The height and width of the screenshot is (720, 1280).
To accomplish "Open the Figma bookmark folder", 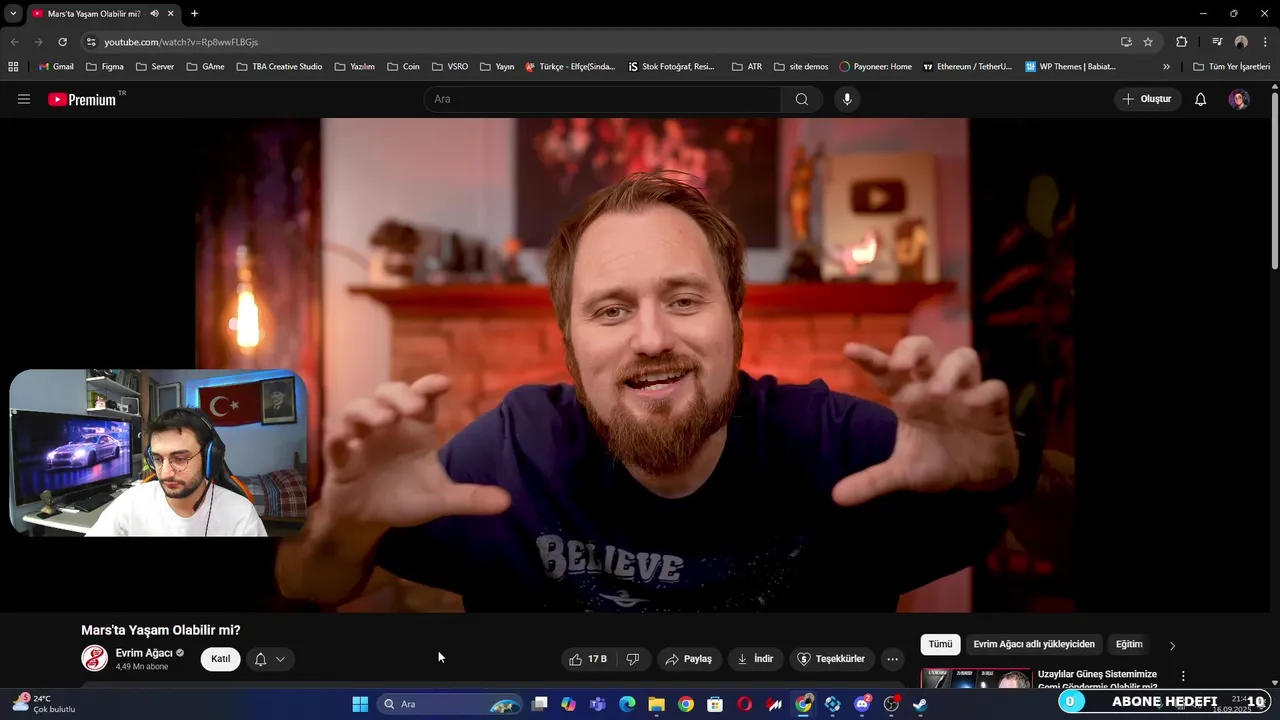I will click(x=105, y=67).
